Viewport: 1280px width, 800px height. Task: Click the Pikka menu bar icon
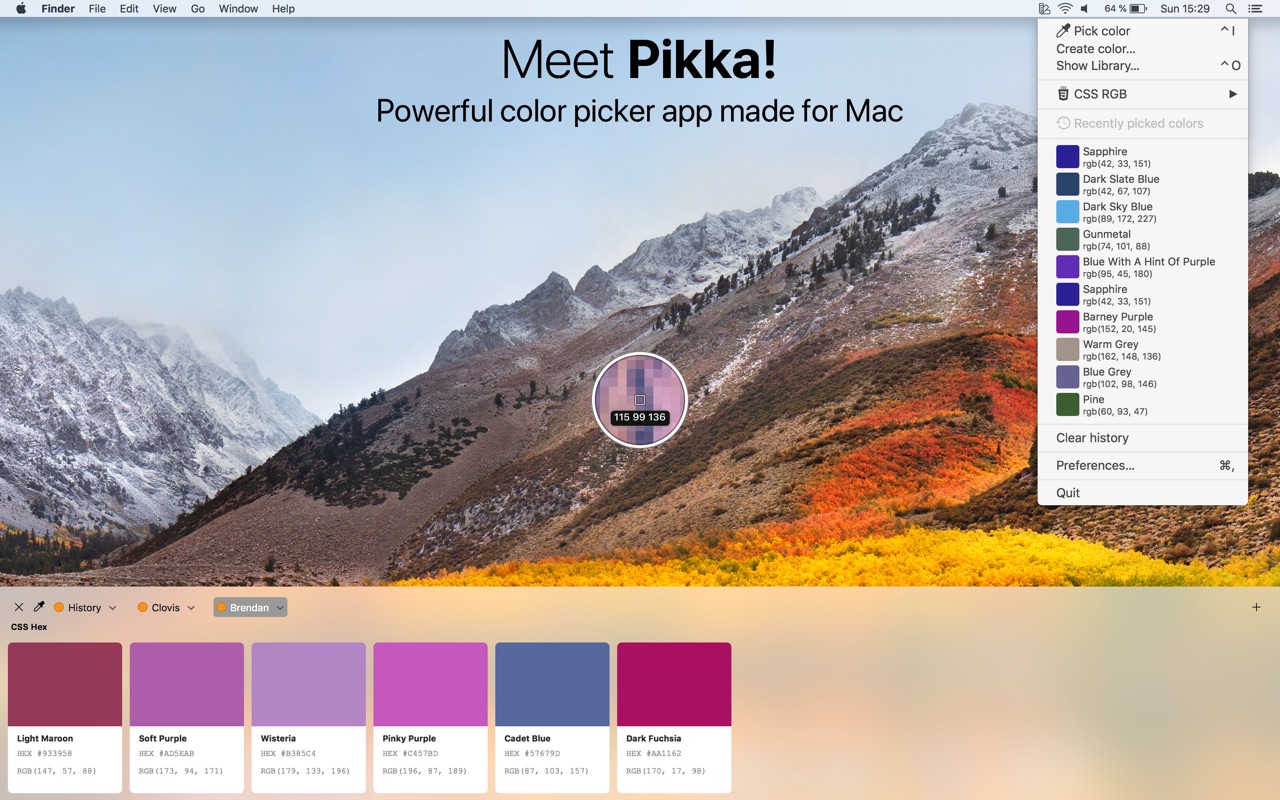tap(1044, 8)
